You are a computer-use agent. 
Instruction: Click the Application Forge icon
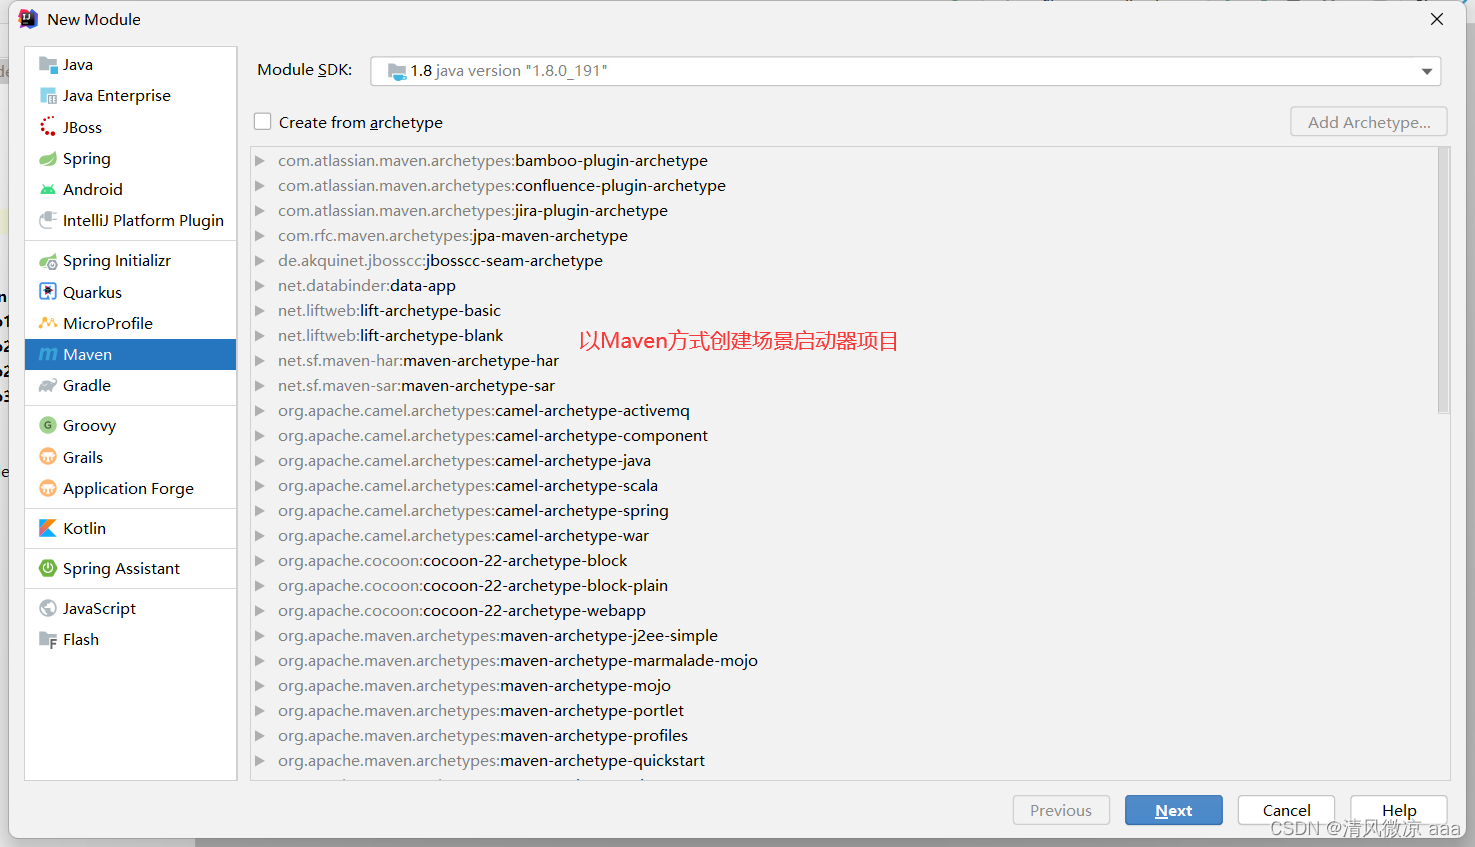48,488
